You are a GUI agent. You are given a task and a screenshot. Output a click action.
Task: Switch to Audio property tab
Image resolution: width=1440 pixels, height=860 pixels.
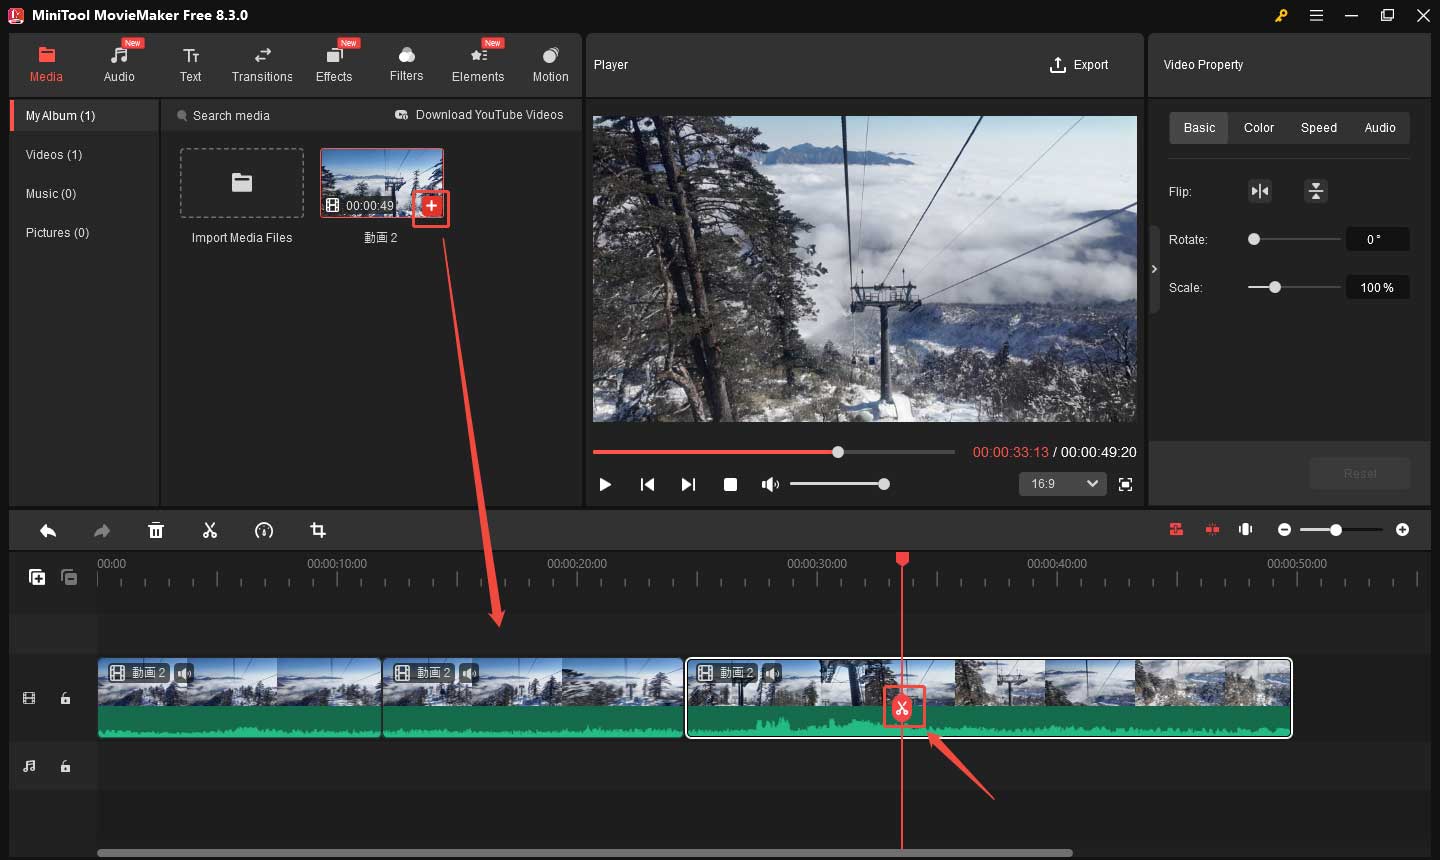[x=1380, y=128]
